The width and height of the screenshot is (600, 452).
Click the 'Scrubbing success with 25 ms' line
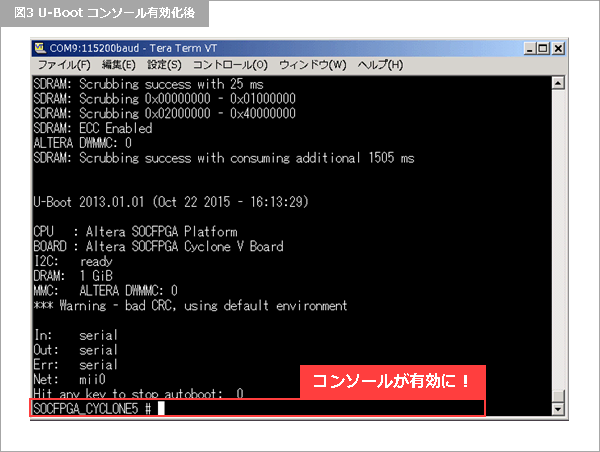(x=148, y=84)
